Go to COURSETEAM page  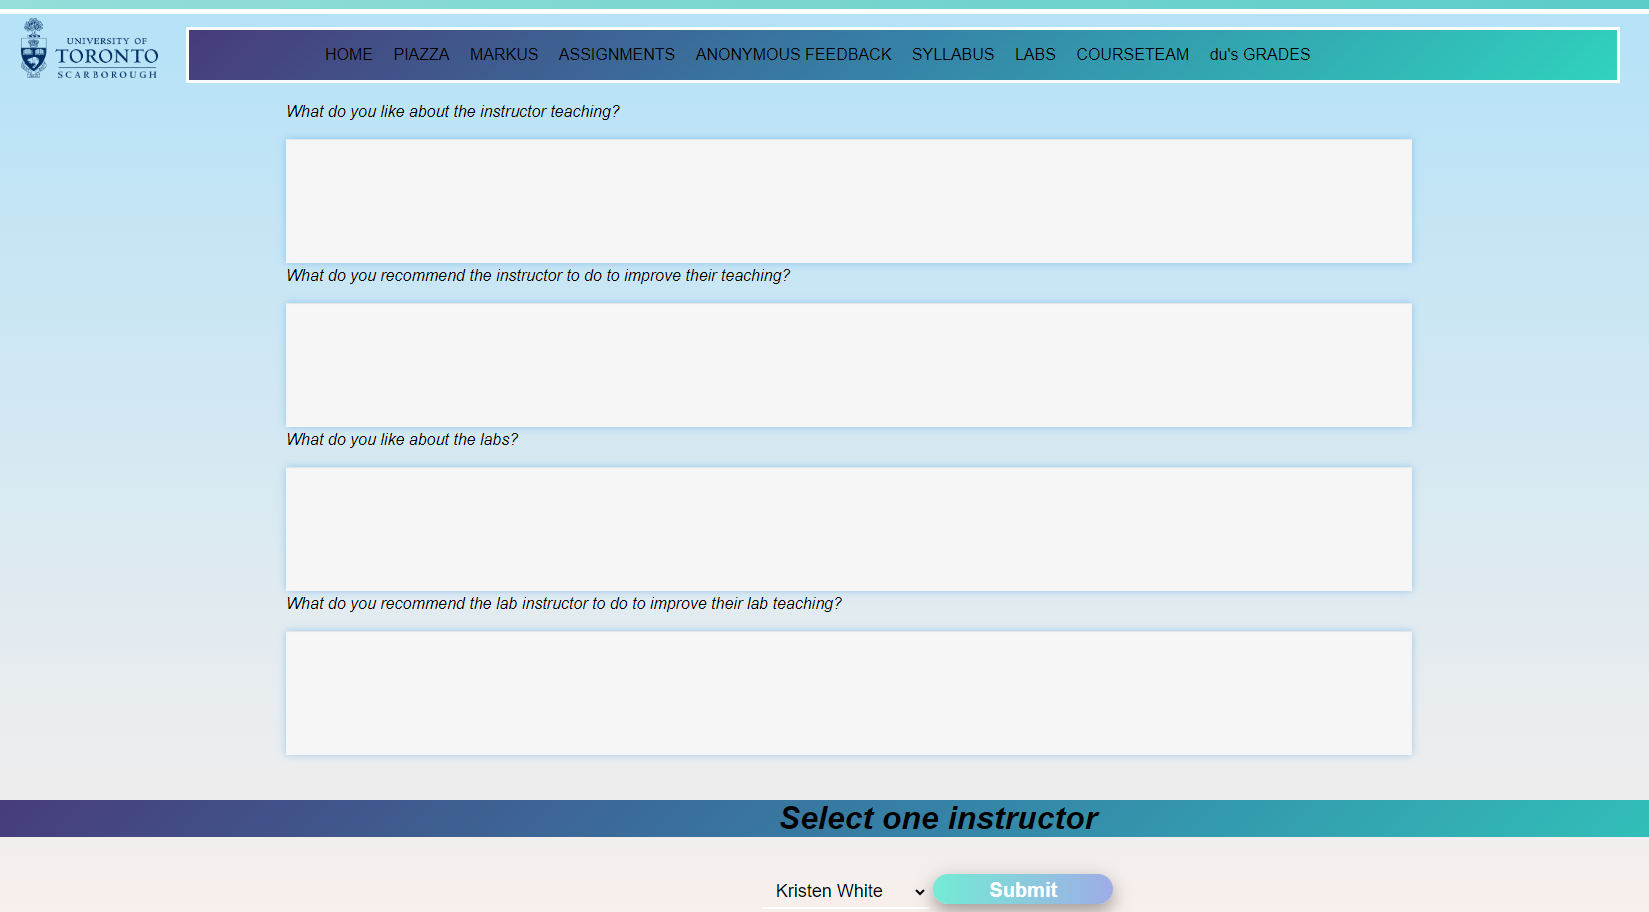click(1133, 54)
